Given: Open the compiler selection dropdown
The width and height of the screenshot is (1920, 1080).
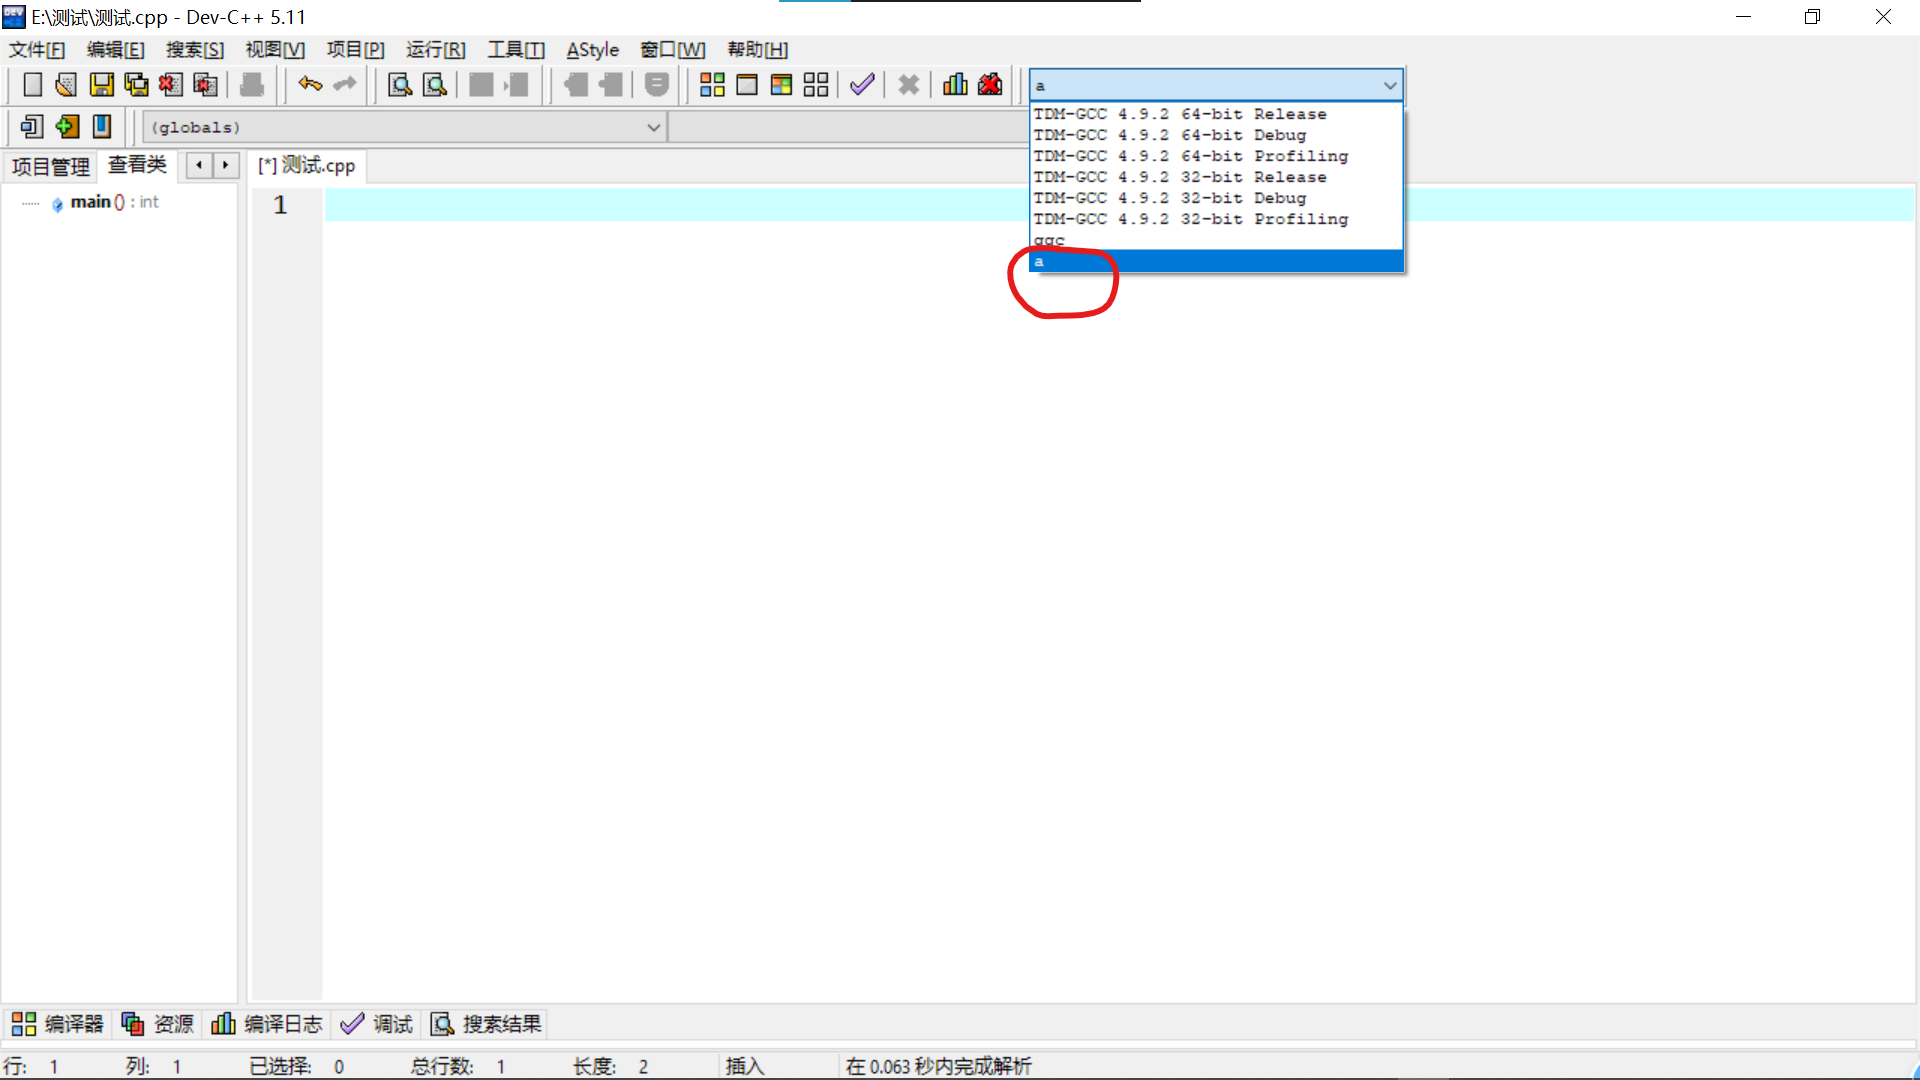Looking at the screenshot, I should click(x=1389, y=85).
